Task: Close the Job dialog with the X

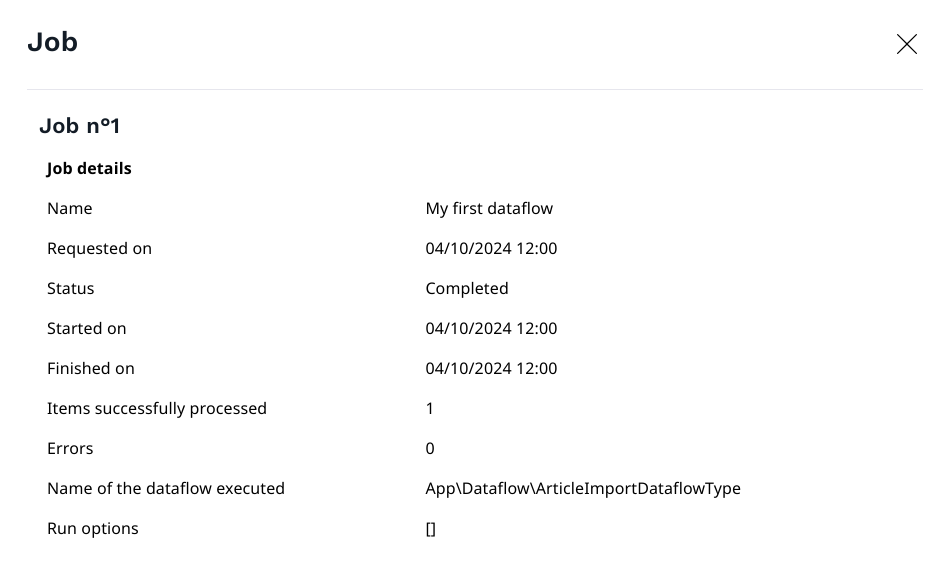Action: point(906,44)
